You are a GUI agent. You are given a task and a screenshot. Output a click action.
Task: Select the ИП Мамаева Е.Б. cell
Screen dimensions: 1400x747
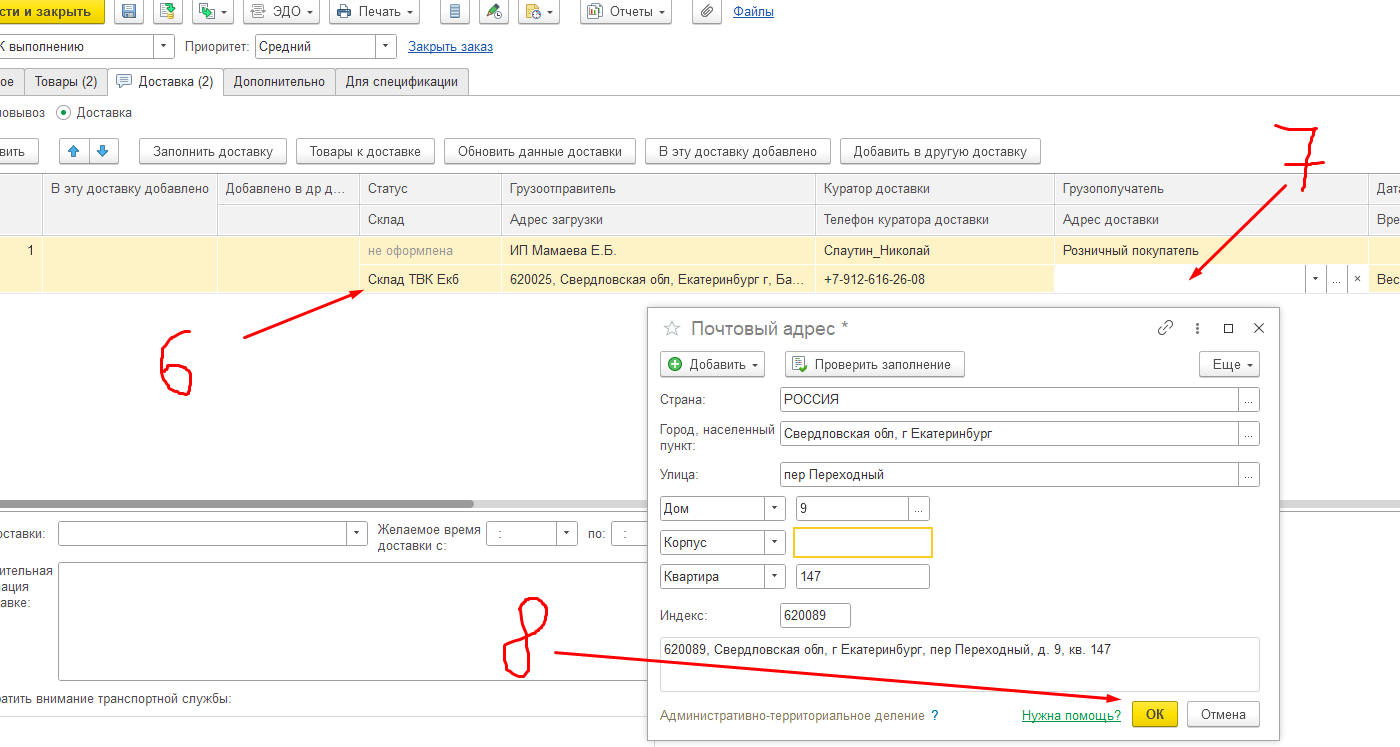(658, 250)
